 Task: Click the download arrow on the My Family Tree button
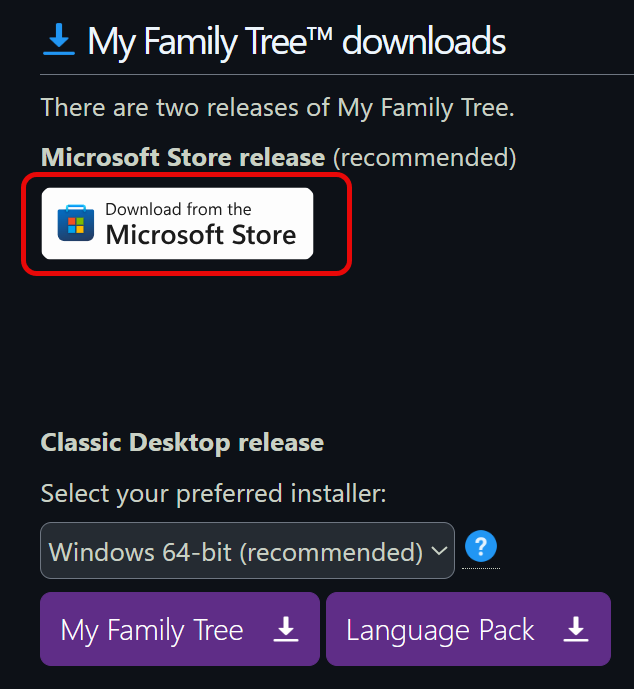(x=287, y=629)
